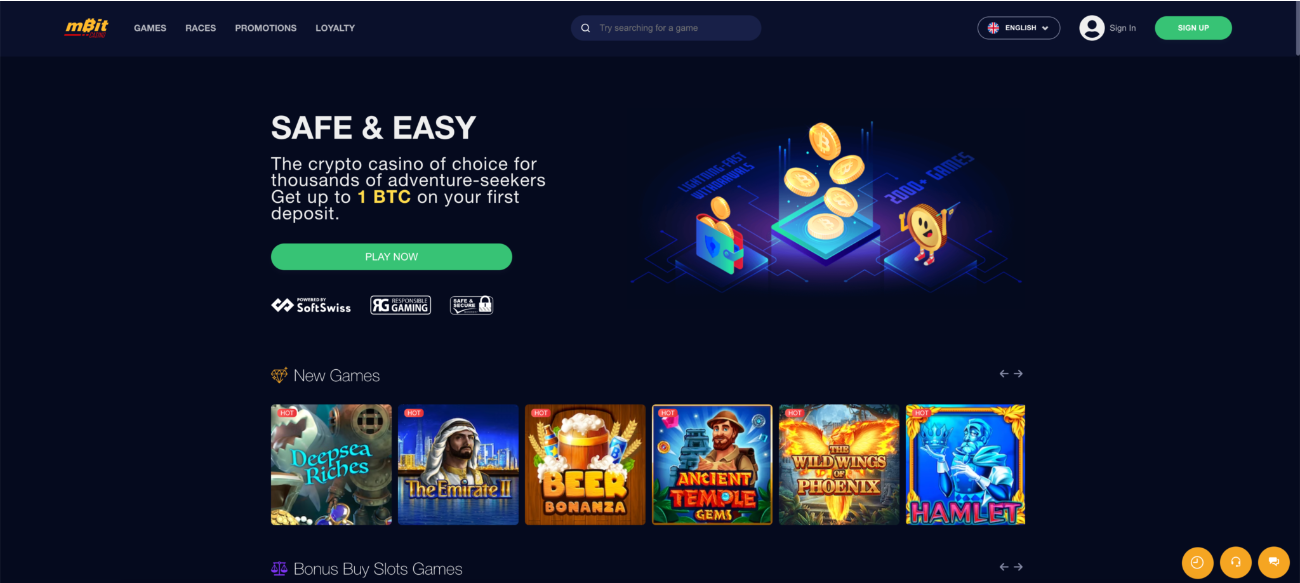
Task: Open the clock history floating button
Action: [x=1197, y=562]
